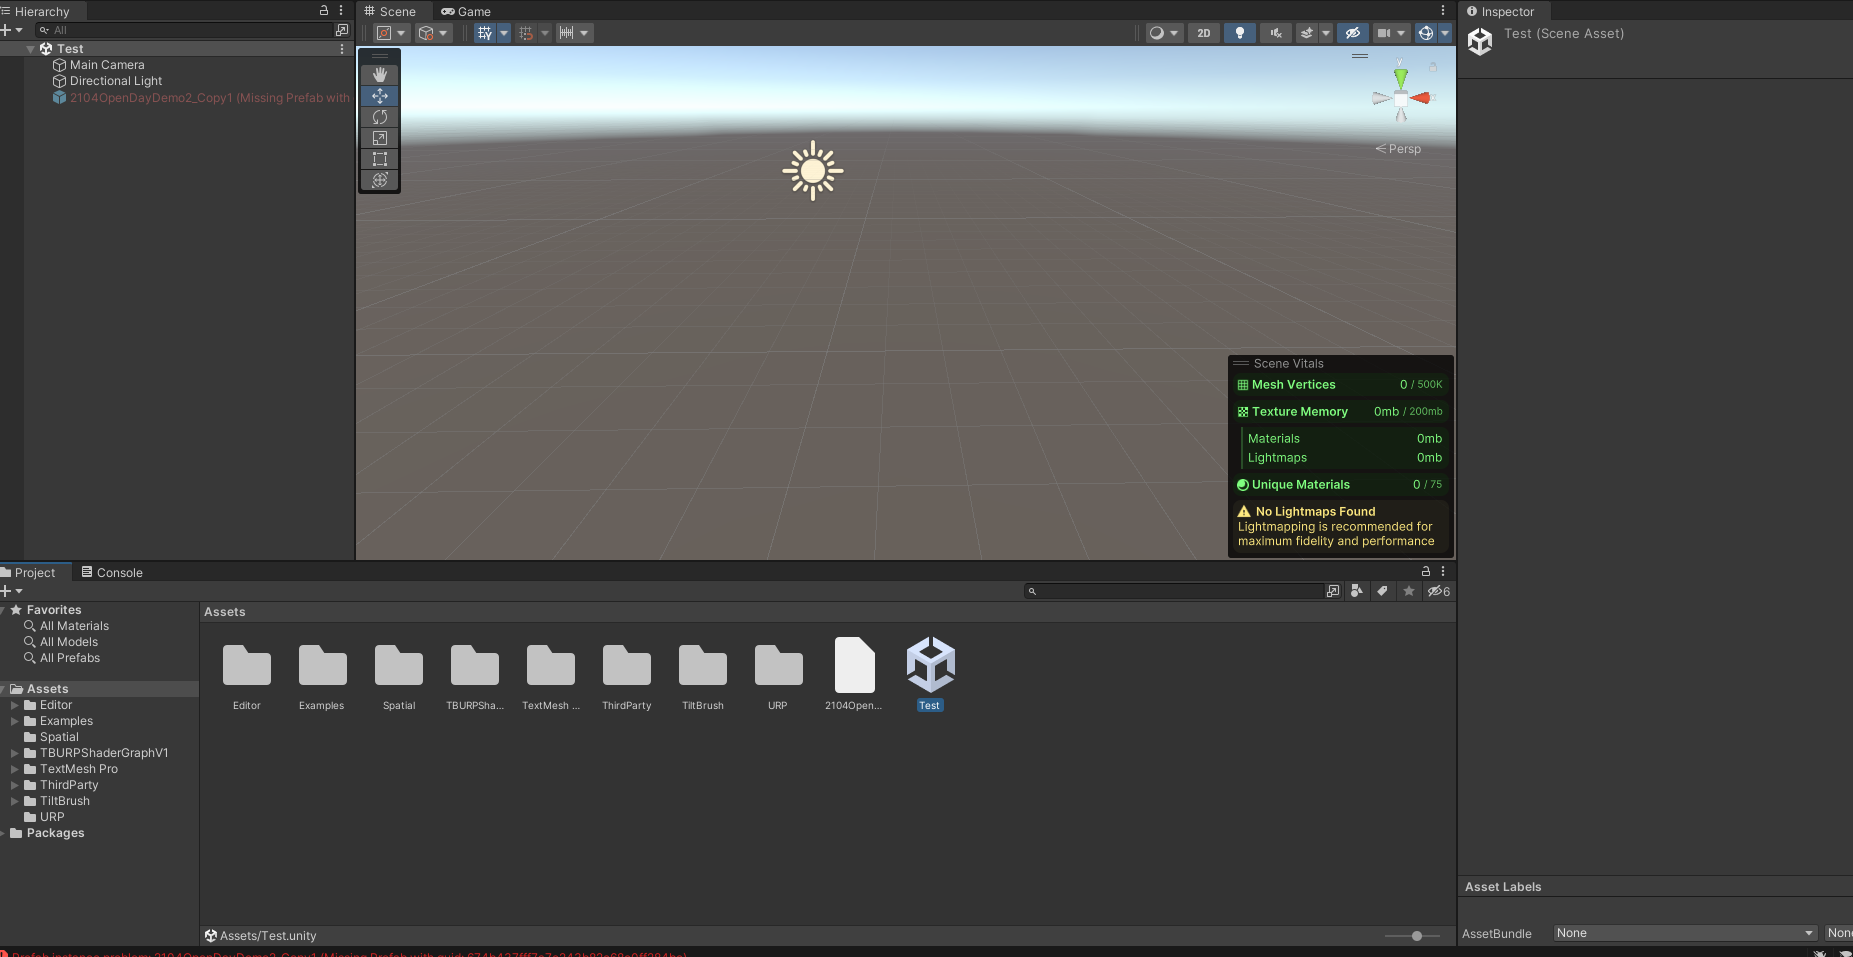Open the AssetBundle None dropdown
Image resolution: width=1853 pixels, height=957 pixels.
1683,932
